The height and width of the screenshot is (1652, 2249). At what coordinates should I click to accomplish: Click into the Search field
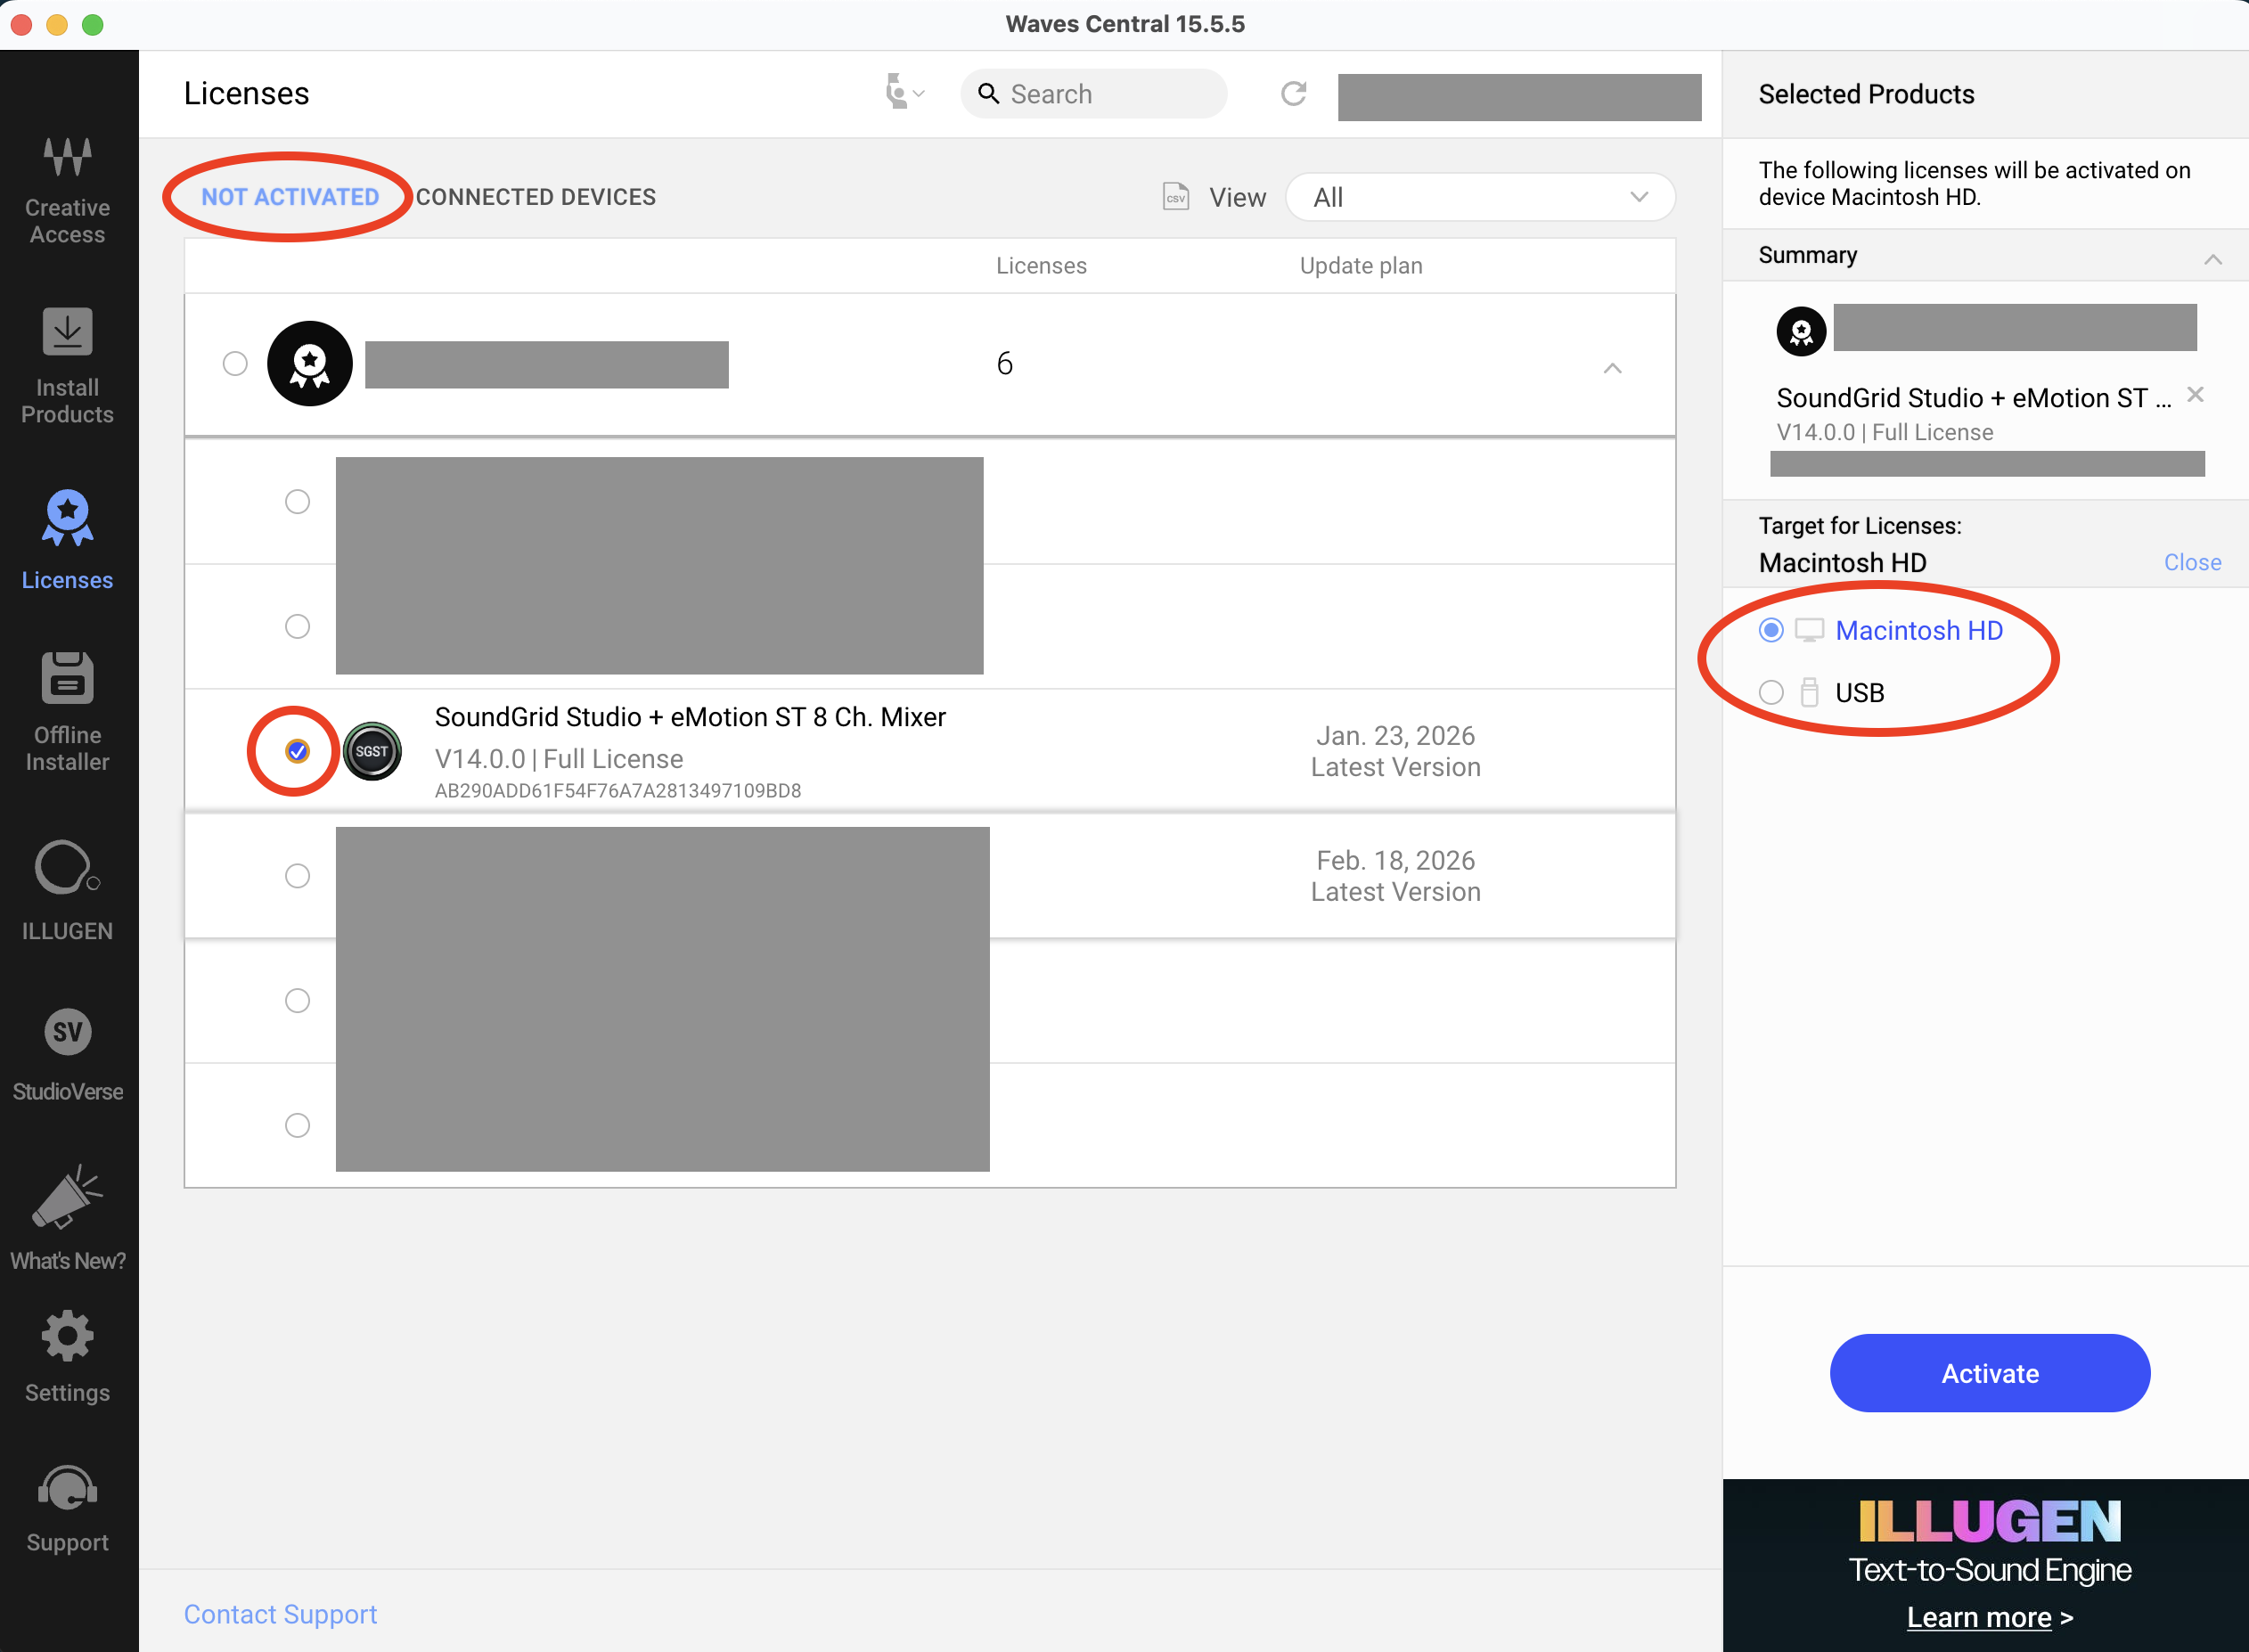1093,94
